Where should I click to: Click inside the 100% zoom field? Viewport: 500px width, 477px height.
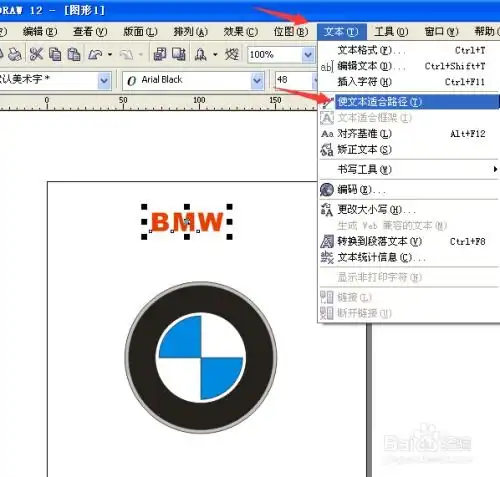coord(275,54)
